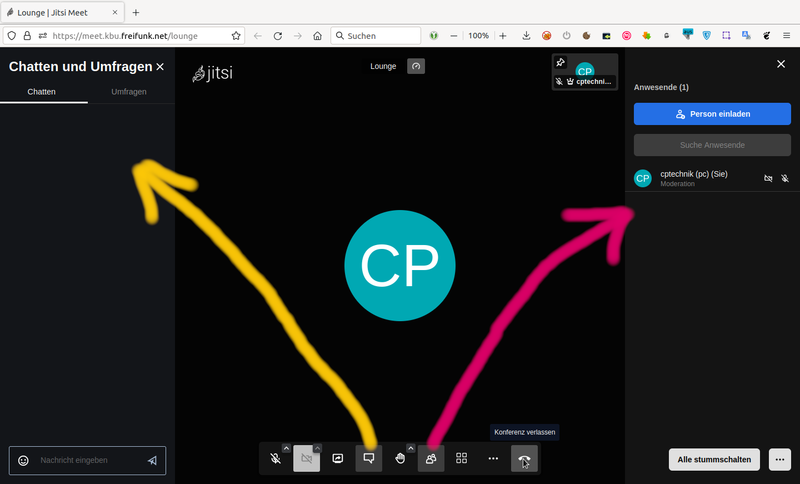Screen dimensions: 800x484
Task: Expand audio settings arrow beside microphone
Action: (287, 448)
